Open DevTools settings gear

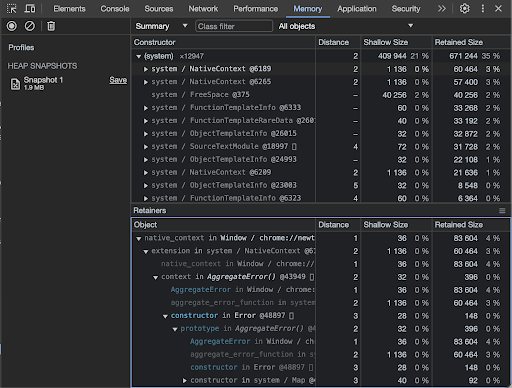[464, 9]
